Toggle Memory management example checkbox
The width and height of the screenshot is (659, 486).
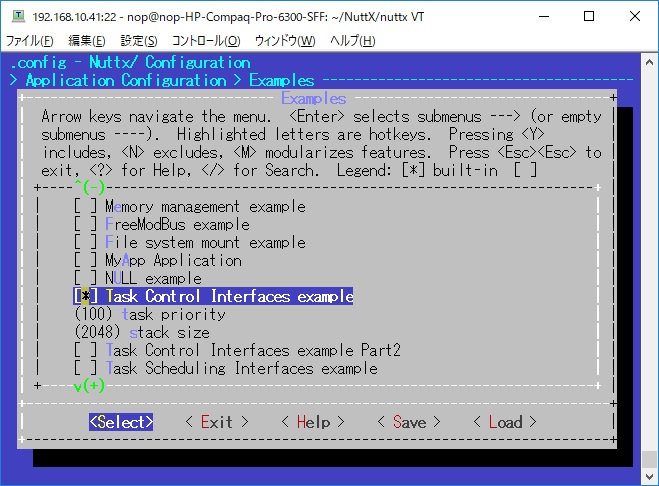pyautogui.click(x=85, y=206)
